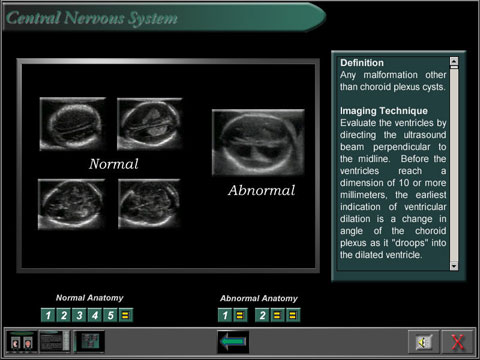Select Normal Anatomy image 3
Viewport: 480px width, 360px height.
pyautogui.click(x=79, y=315)
